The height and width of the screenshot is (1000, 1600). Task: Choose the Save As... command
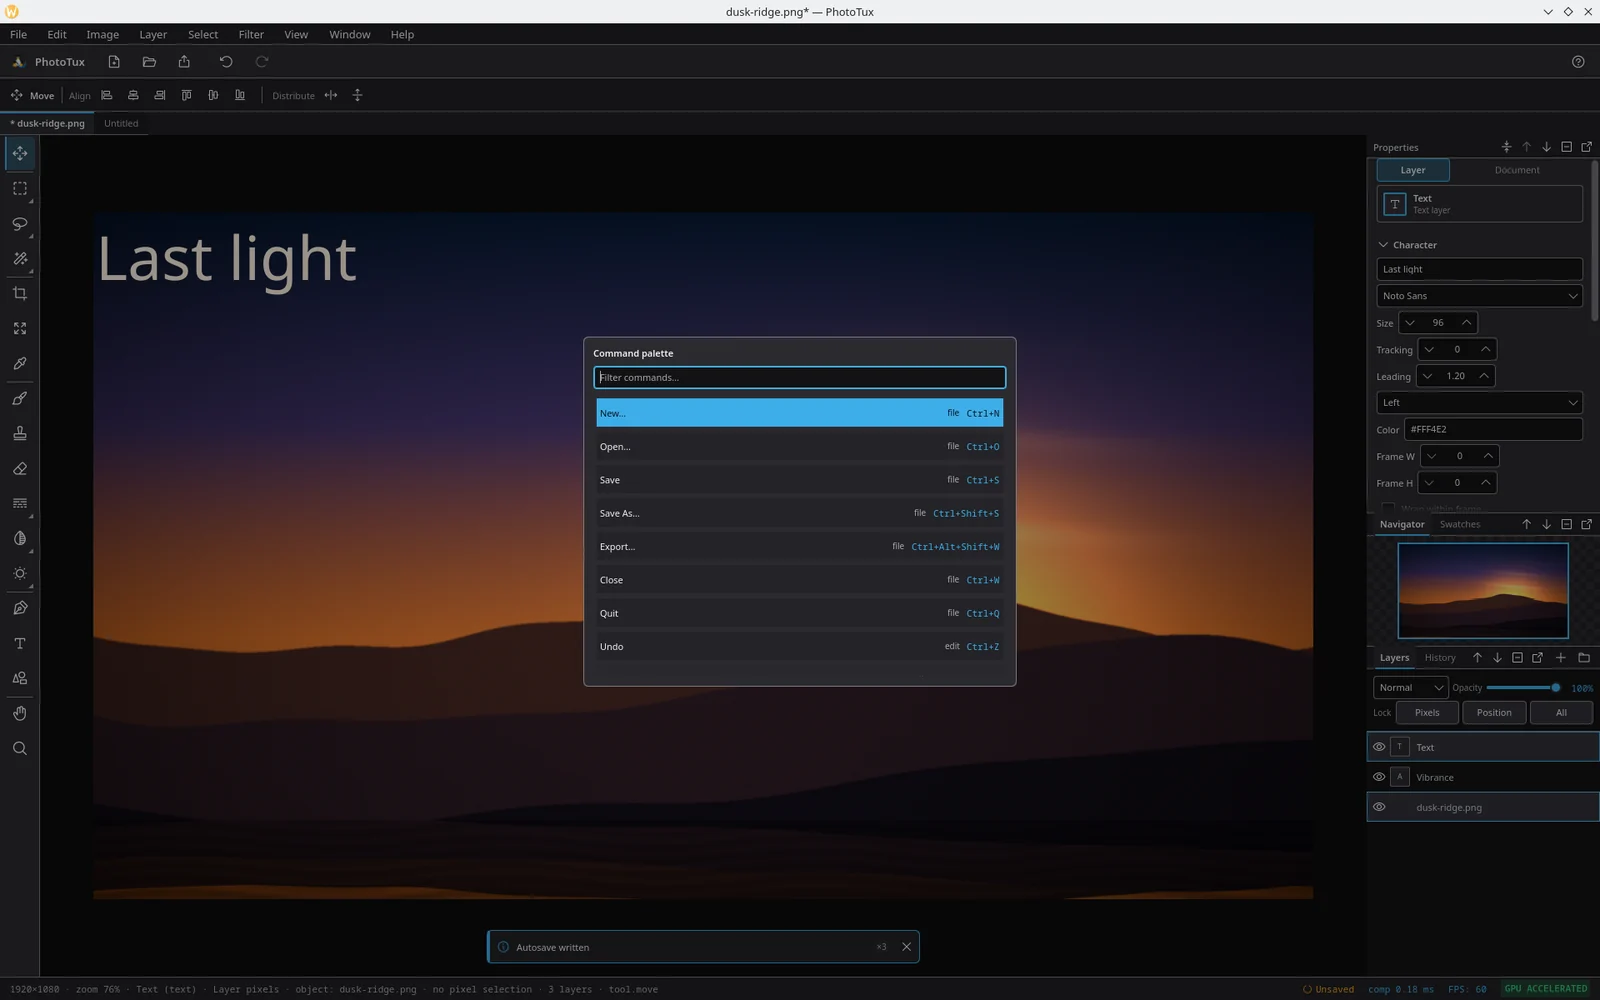(800, 514)
